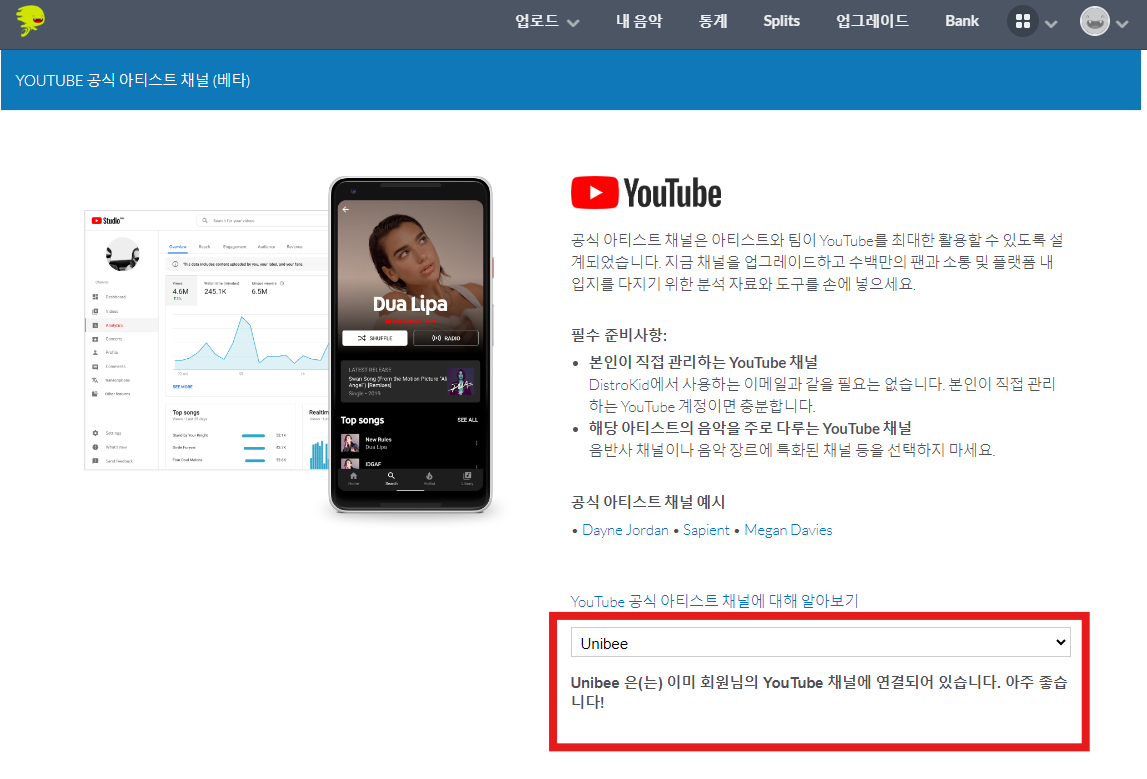1147x779 pixels.
Task: Expand the chevron beside the apps grid
Action: tap(1051, 23)
